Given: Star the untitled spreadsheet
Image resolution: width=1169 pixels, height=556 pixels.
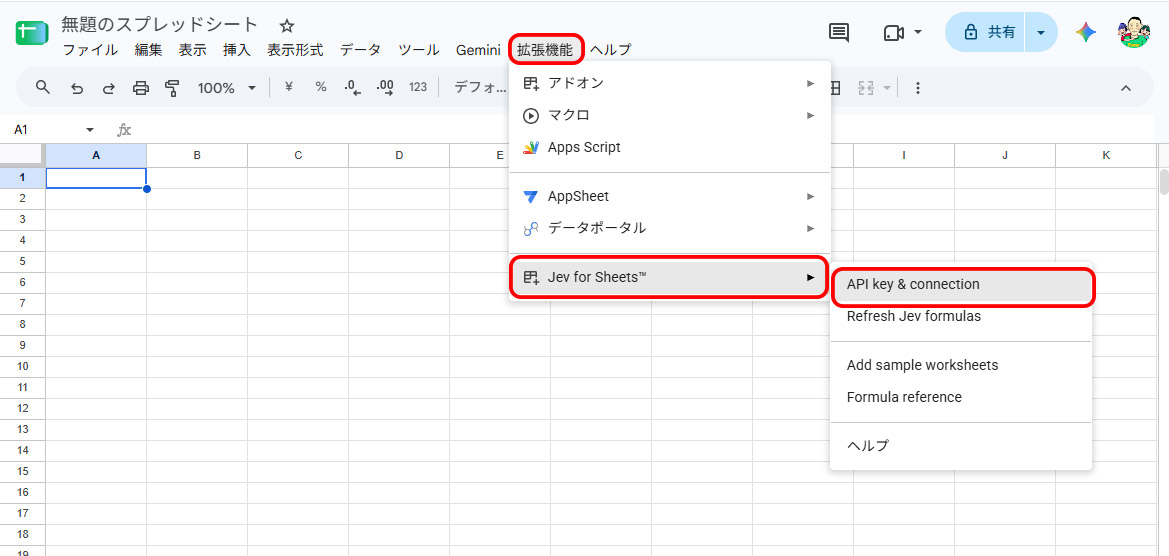Looking at the screenshot, I should tap(287, 26).
